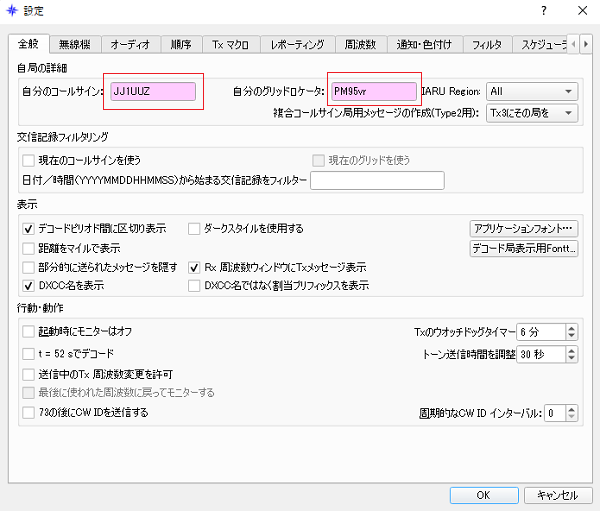The image size is (600, 511).
Task: Open the オーディオ tab
Action: point(130,44)
